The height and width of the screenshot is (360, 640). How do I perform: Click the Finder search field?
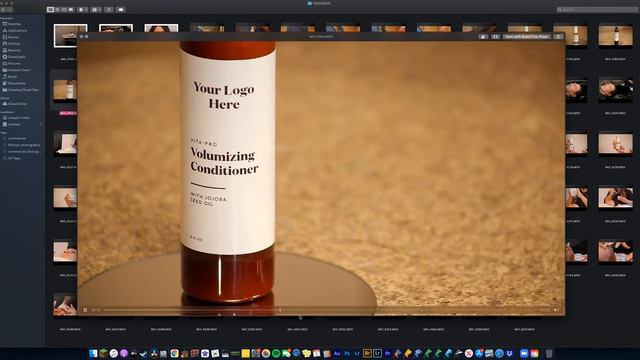pos(598,9)
